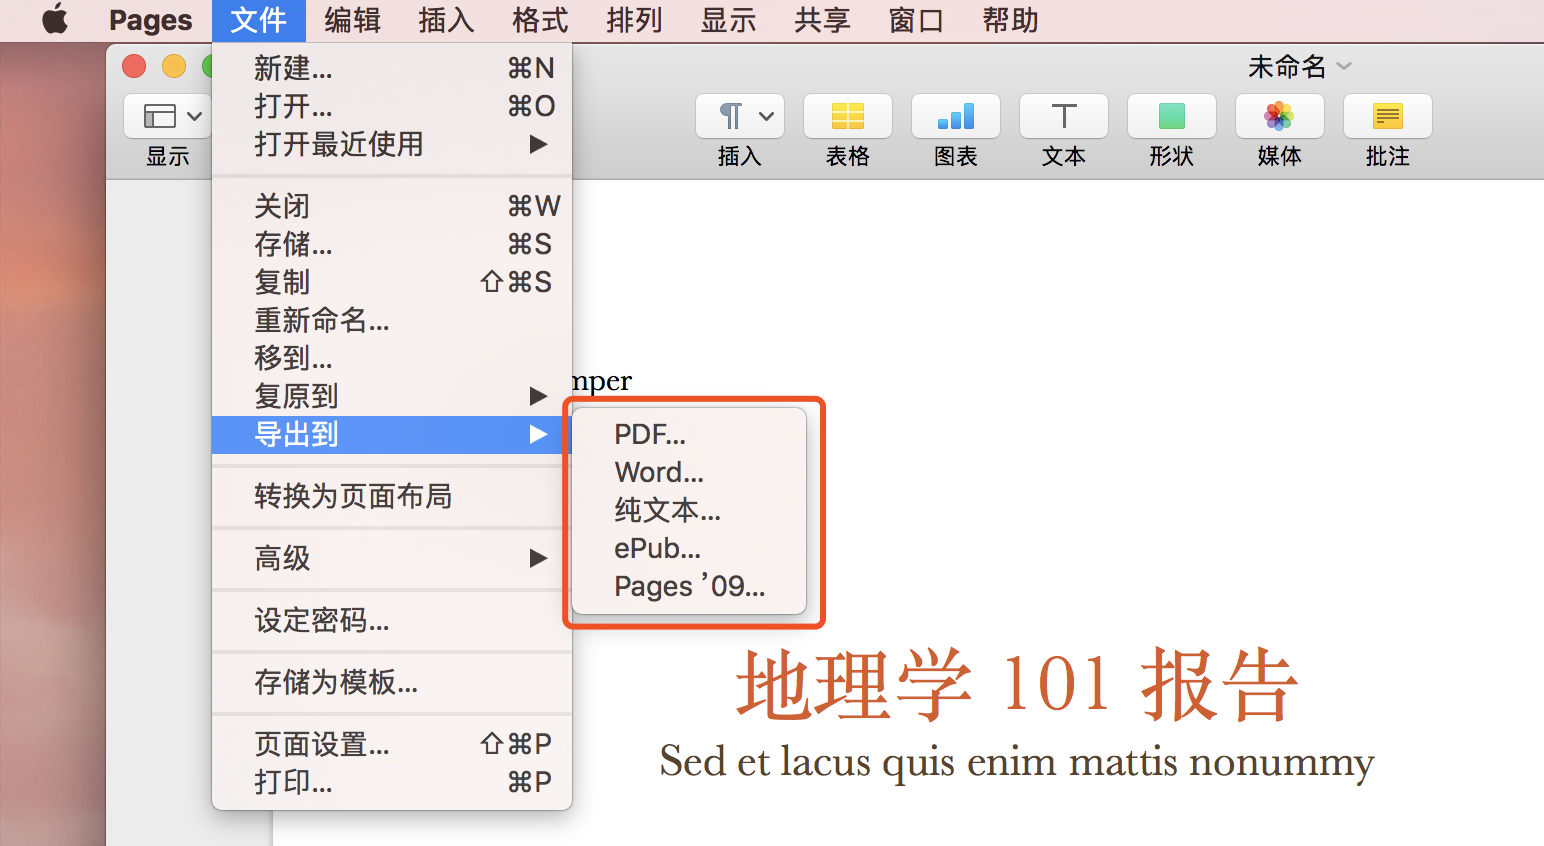
Task: Click the 媒体 media toolbar icon
Action: tap(1280, 116)
